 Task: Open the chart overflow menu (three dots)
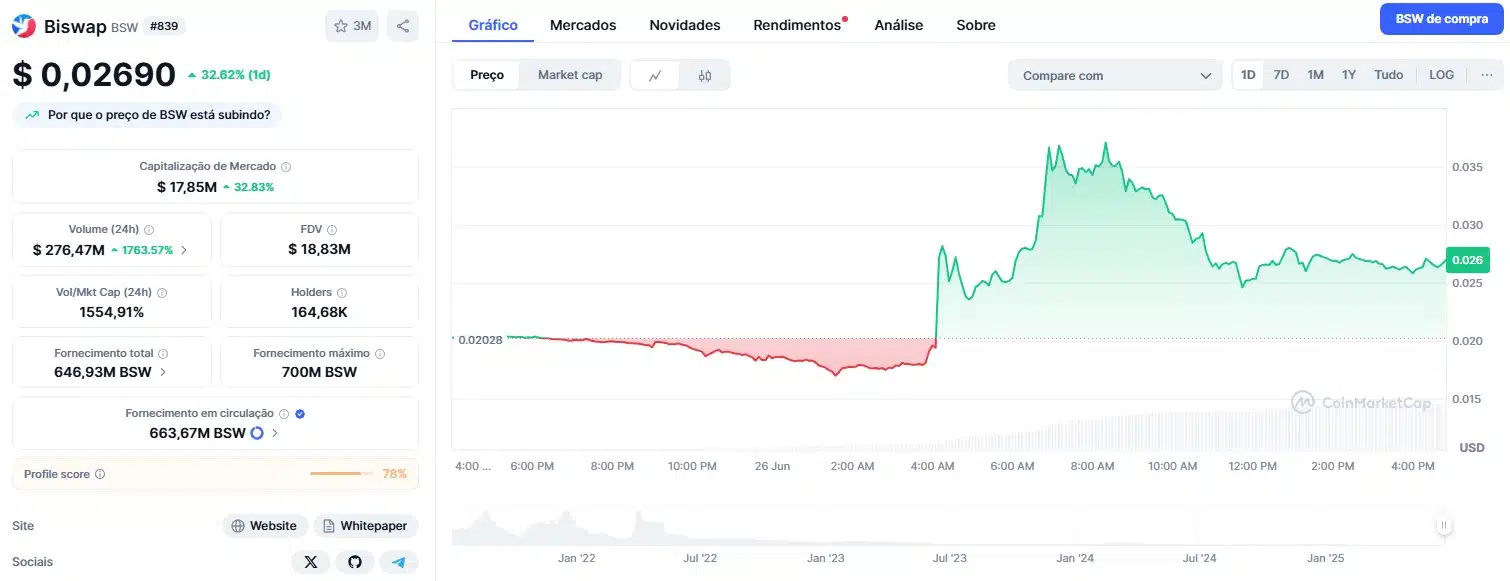[1487, 74]
